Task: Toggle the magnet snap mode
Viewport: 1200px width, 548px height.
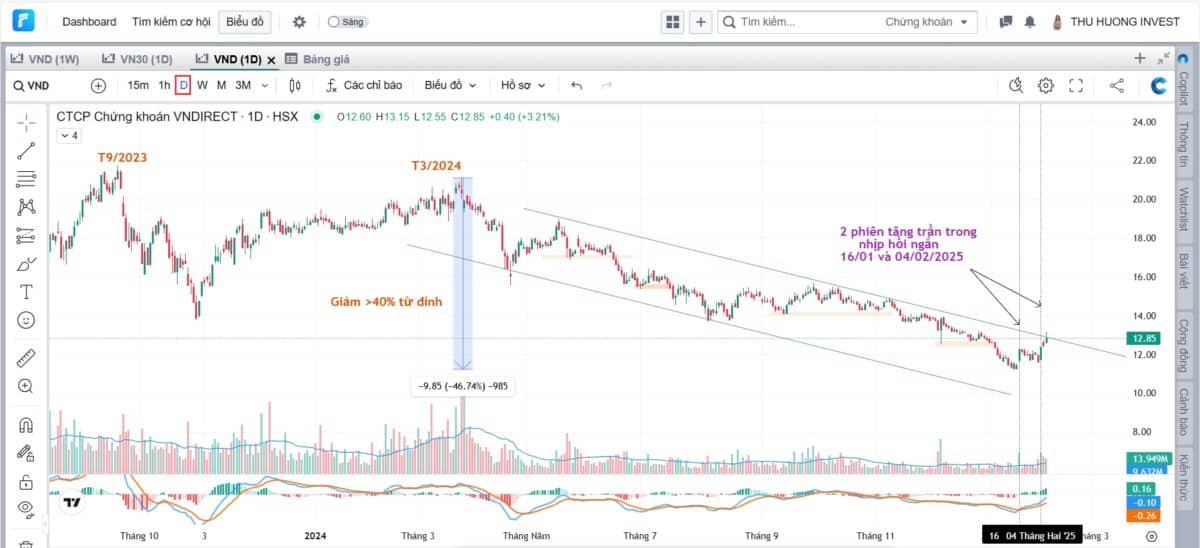Action: (x=26, y=425)
